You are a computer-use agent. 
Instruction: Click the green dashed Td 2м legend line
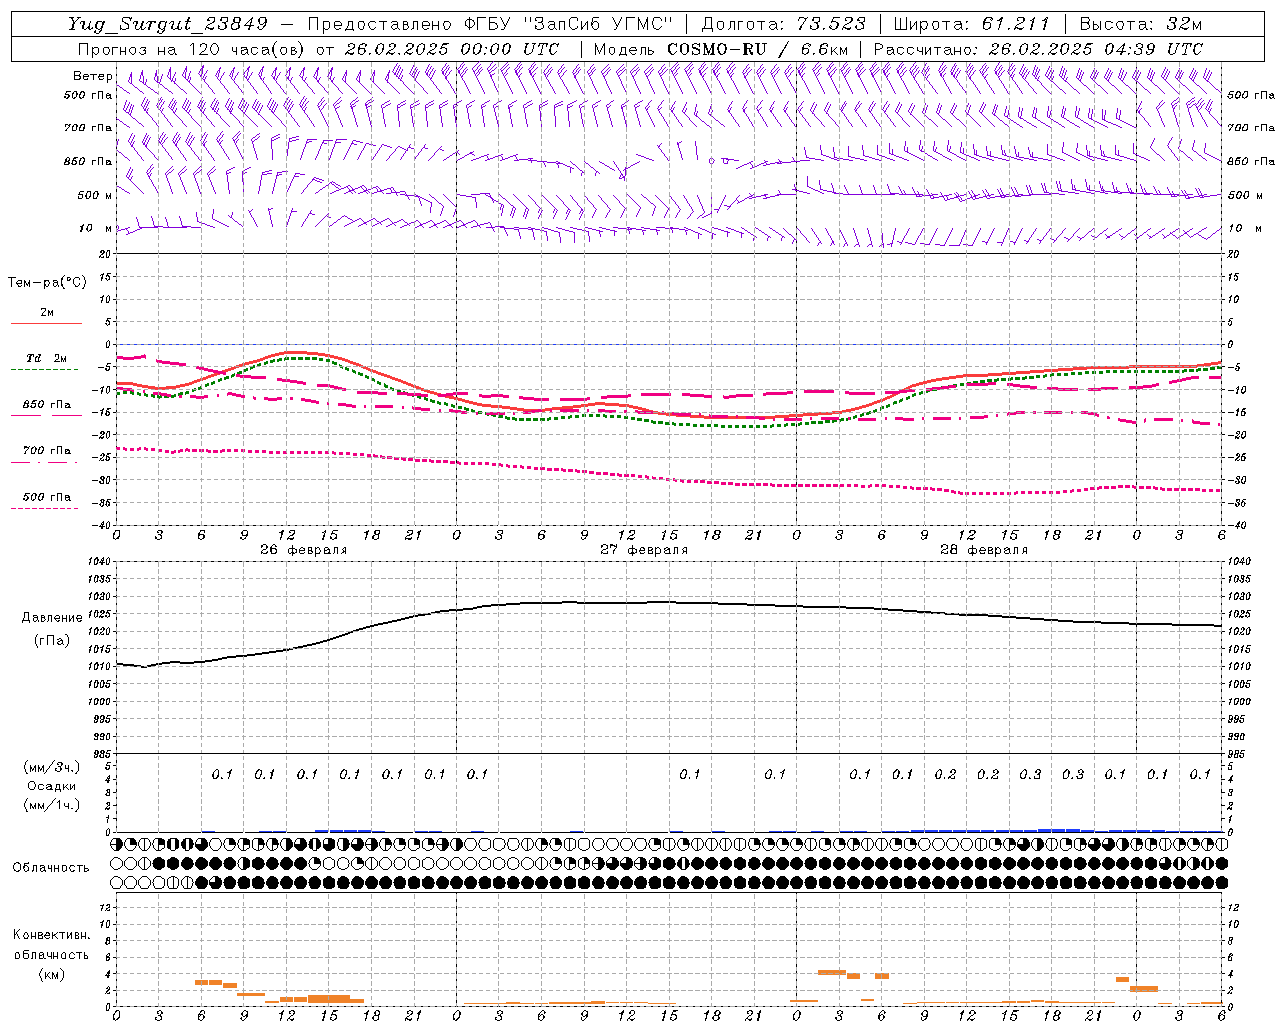tap(45, 369)
